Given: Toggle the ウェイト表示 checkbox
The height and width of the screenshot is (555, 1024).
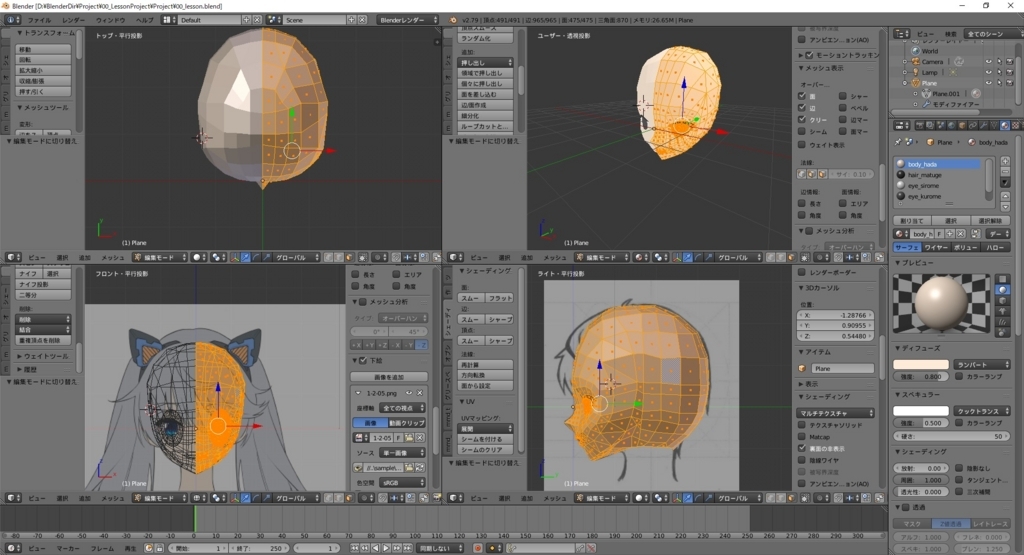Looking at the screenshot, I should (x=802, y=145).
